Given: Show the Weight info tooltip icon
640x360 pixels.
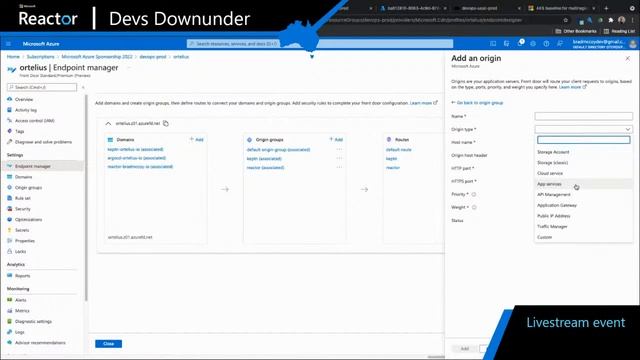Looking at the screenshot, I should (474, 207).
